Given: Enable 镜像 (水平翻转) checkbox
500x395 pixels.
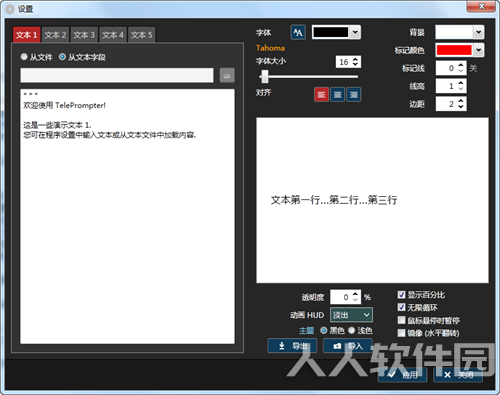Looking at the screenshot, I should [401, 333].
